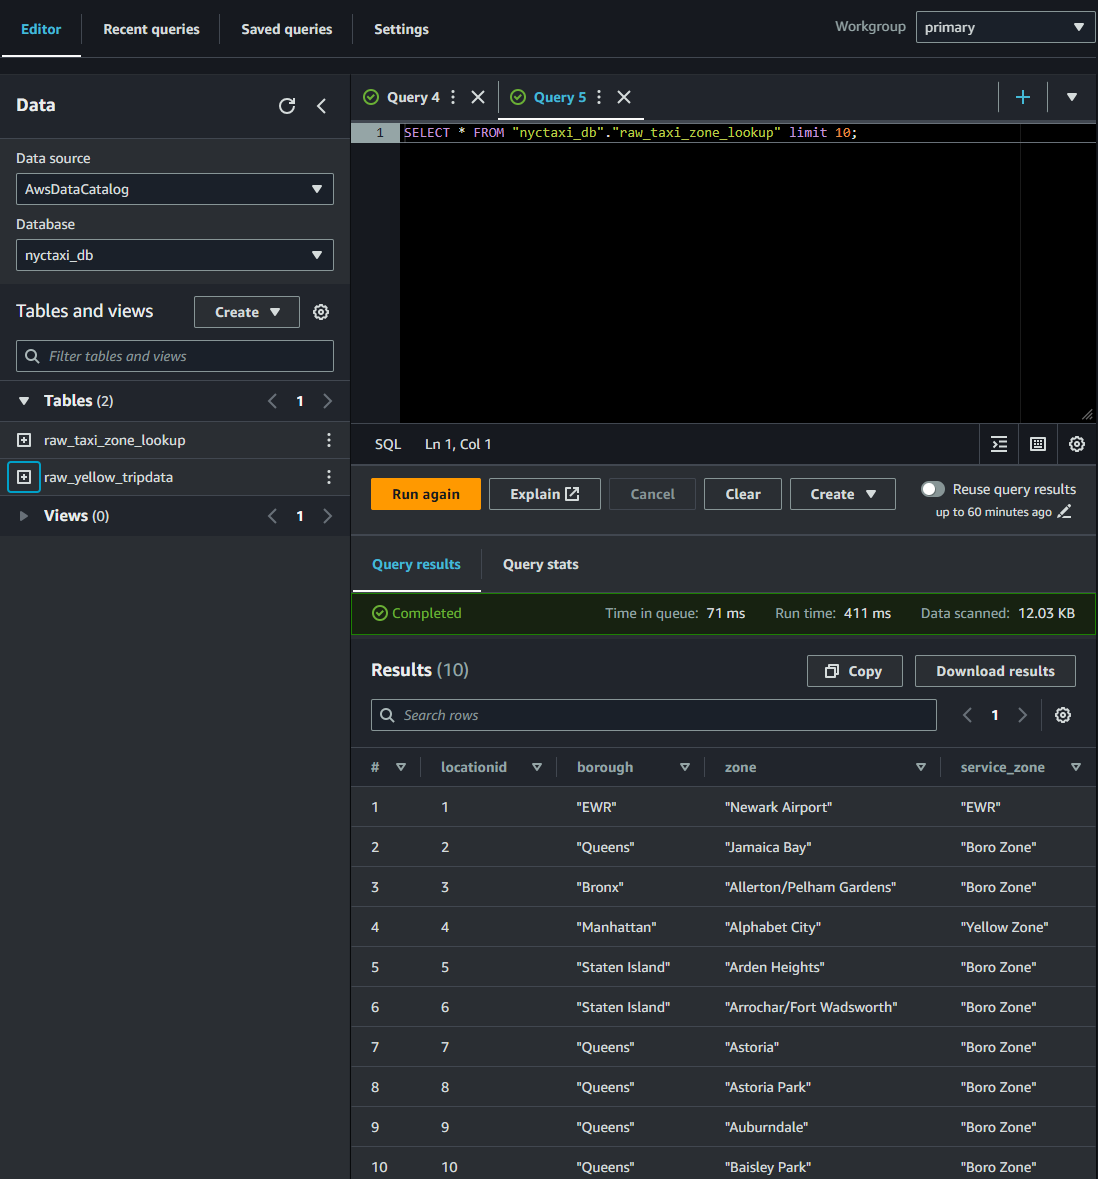Focus the Filter tables and views field
The height and width of the screenshot is (1179, 1098).
coord(174,356)
